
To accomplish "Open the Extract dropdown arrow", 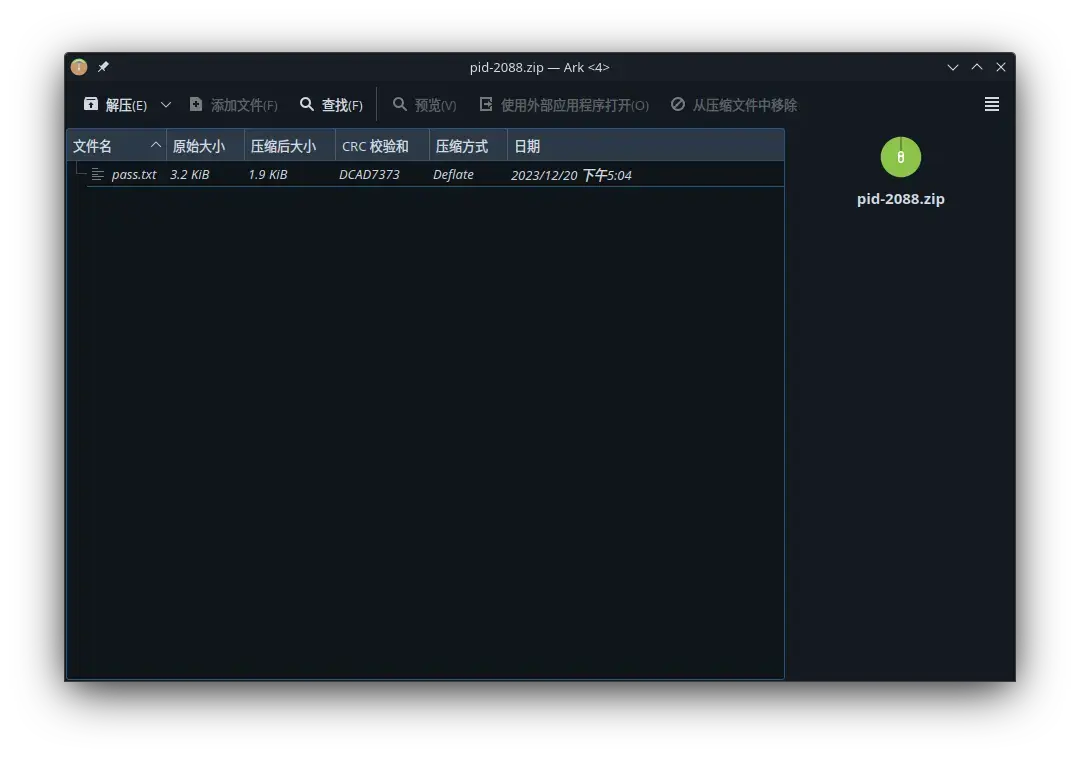I will click(166, 105).
